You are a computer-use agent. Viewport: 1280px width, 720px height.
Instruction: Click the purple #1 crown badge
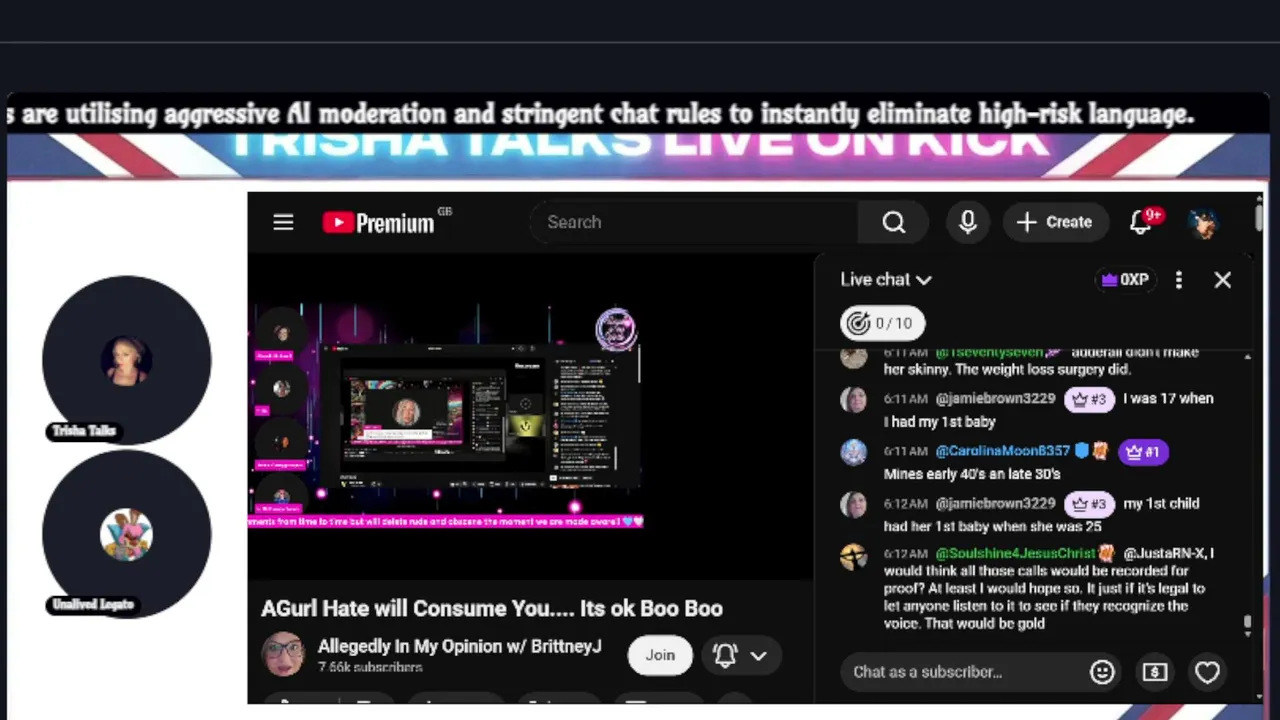[x=1143, y=452]
